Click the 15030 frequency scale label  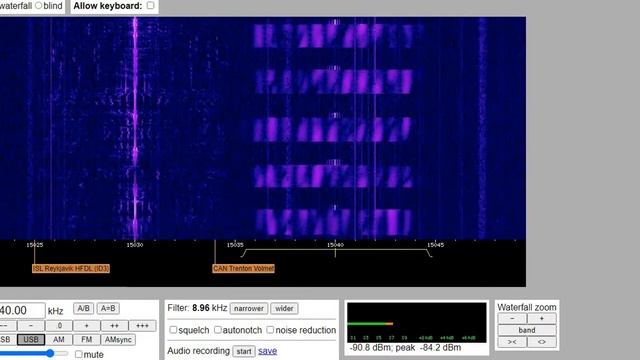coord(135,245)
